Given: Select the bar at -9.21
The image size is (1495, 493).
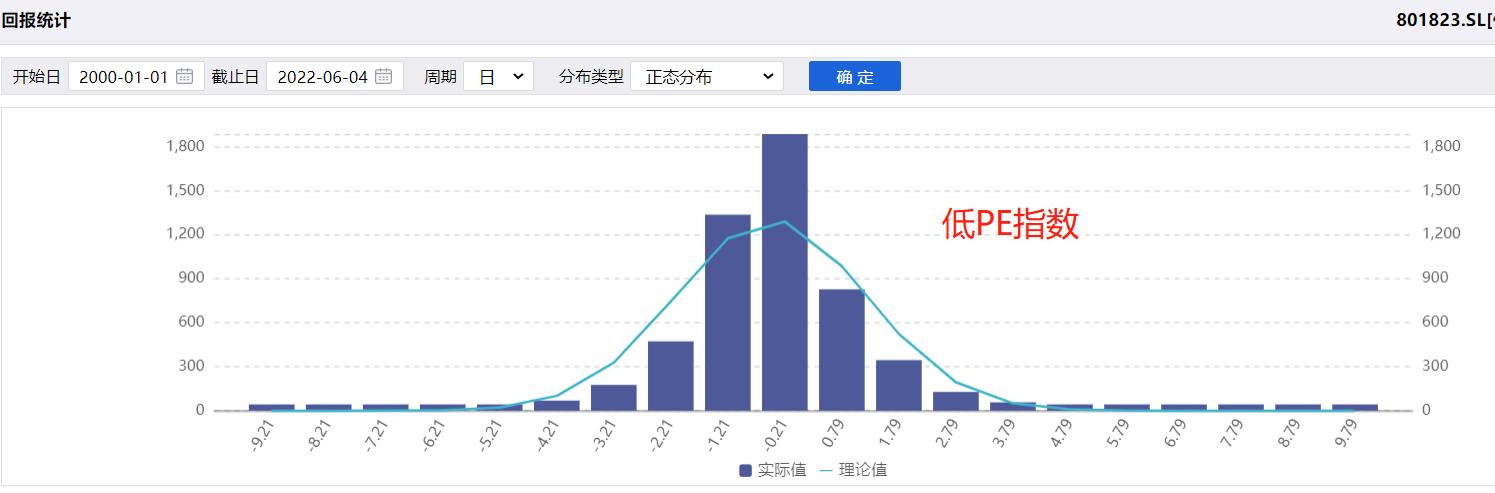Looking at the screenshot, I should (x=272, y=407).
